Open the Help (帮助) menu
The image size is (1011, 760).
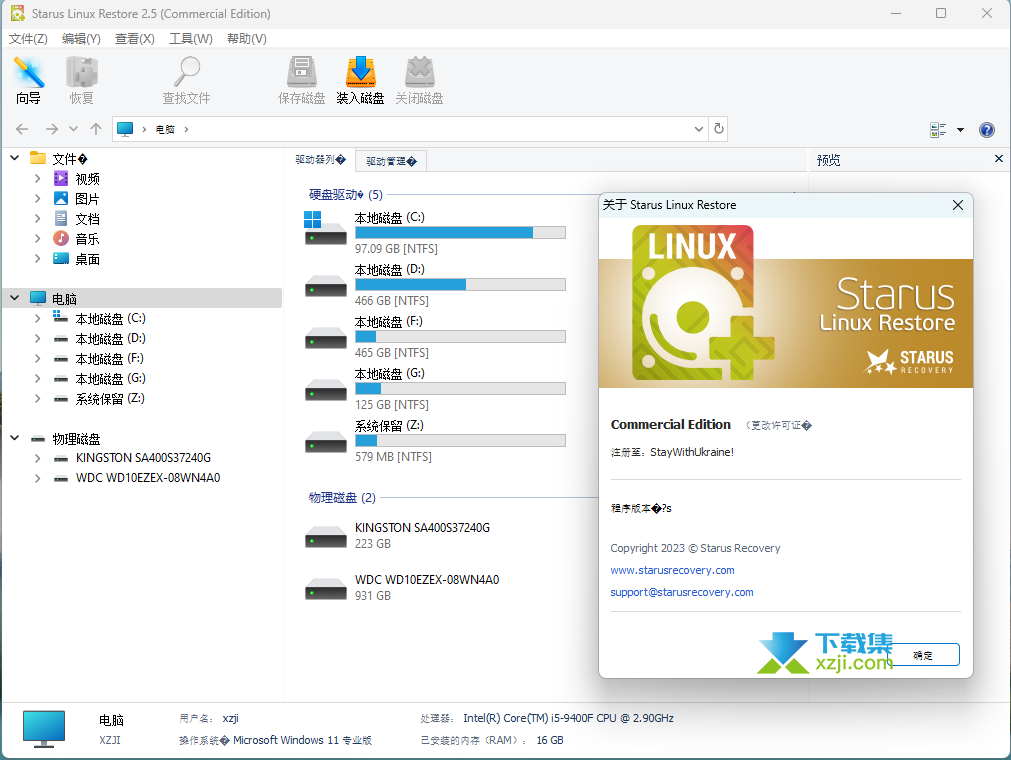247,39
